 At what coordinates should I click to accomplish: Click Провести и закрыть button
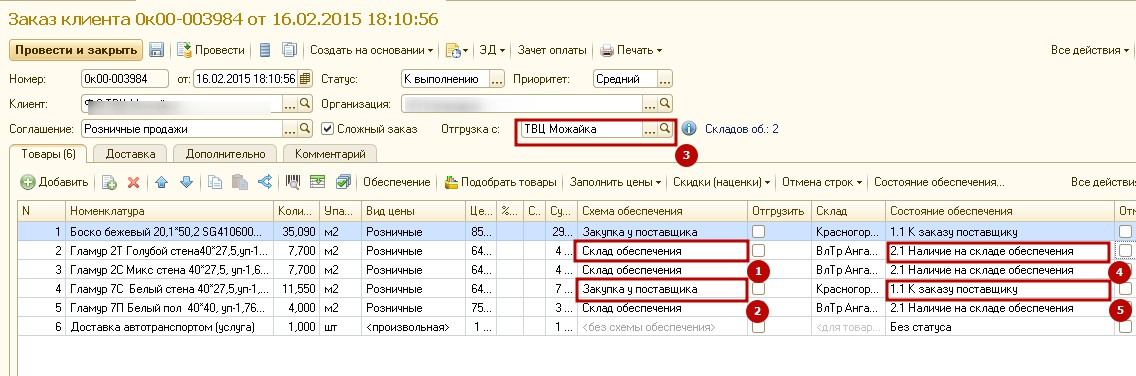(x=75, y=50)
